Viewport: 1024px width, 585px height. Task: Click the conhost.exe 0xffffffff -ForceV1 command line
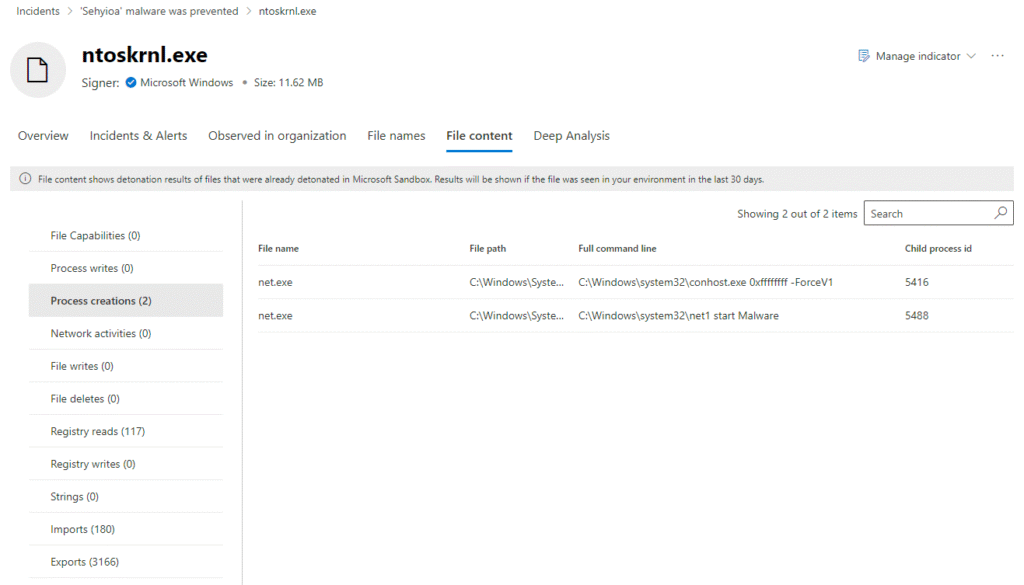(705, 282)
